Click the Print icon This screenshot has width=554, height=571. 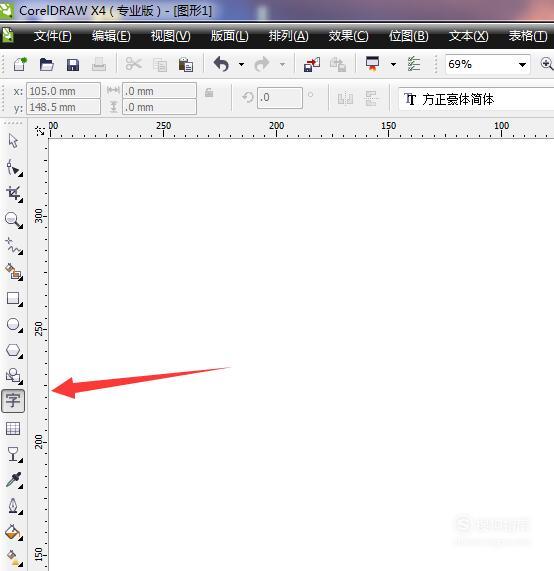tap(99, 64)
